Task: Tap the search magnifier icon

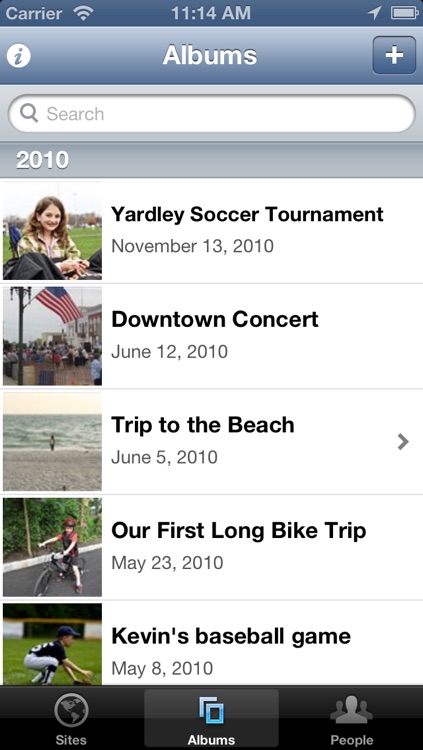Action: point(29,113)
